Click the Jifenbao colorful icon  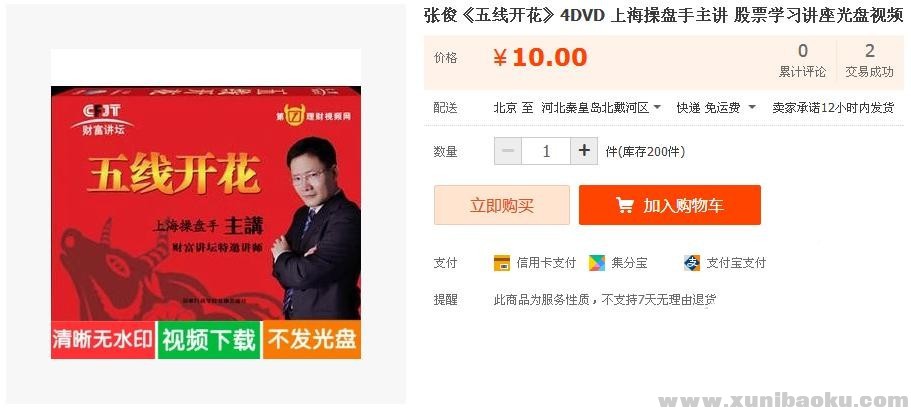(x=597, y=263)
